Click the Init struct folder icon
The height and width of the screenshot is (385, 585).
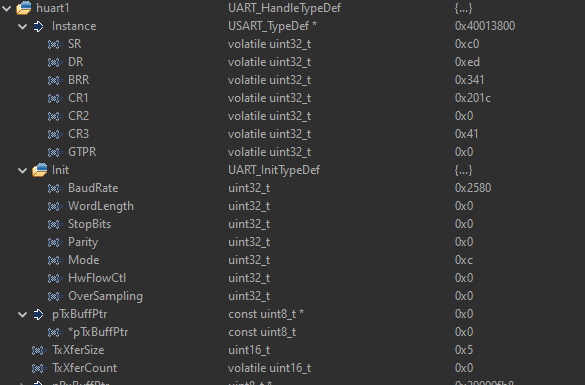[40, 170]
